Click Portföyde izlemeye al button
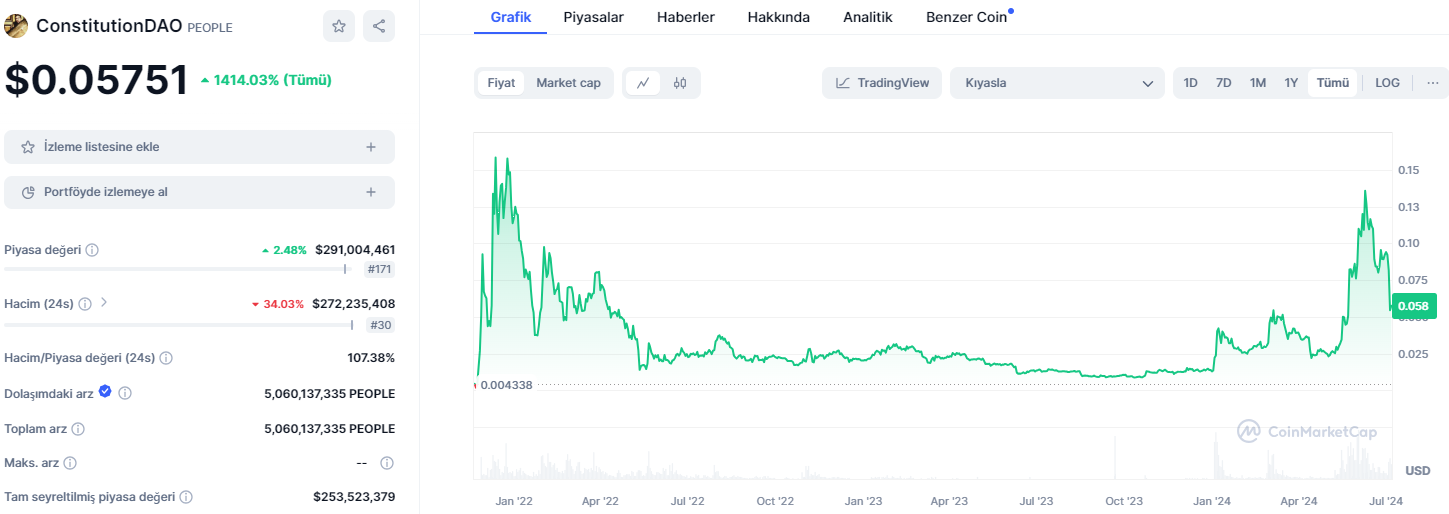Screen dimensions: 1449x514 coord(199,192)
